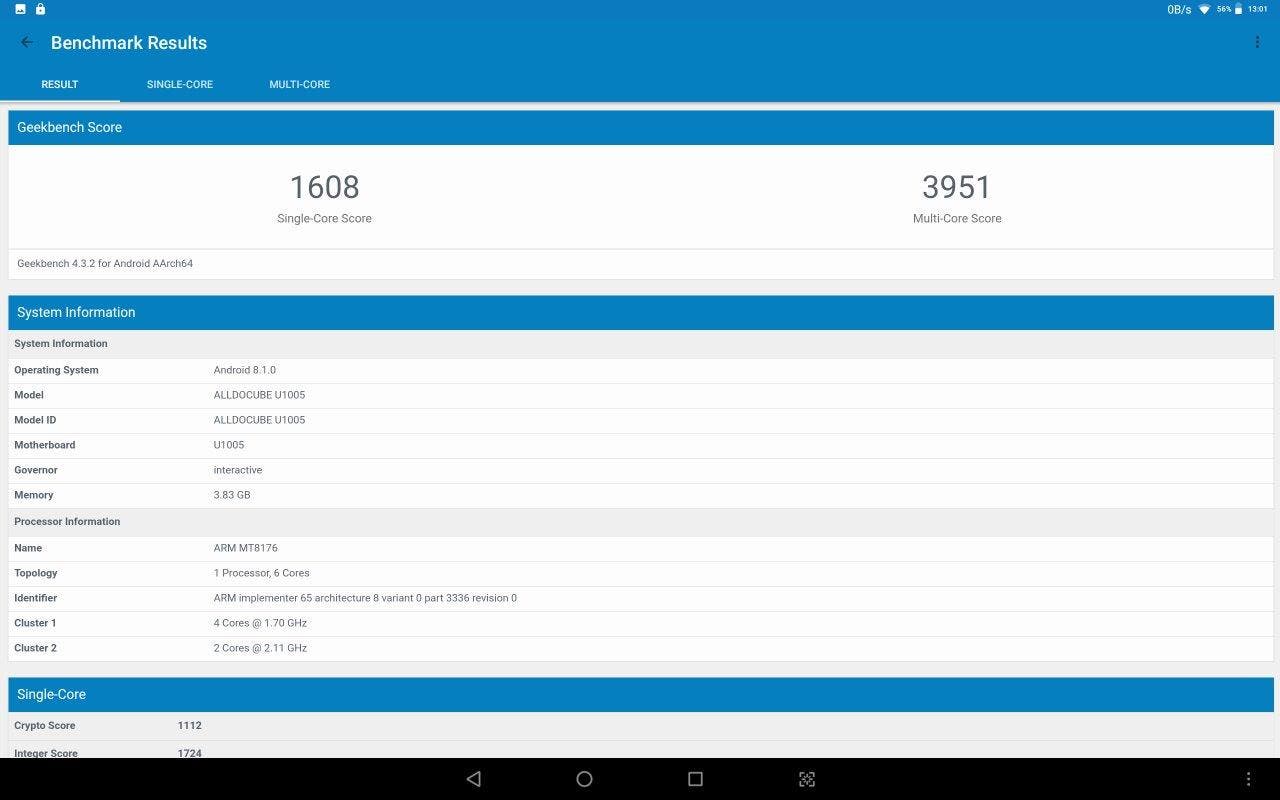The width and height of the screenshot is (1280, 800).
Task: Tap the Geekbench Score section header
Action: [x=641, y=127]
